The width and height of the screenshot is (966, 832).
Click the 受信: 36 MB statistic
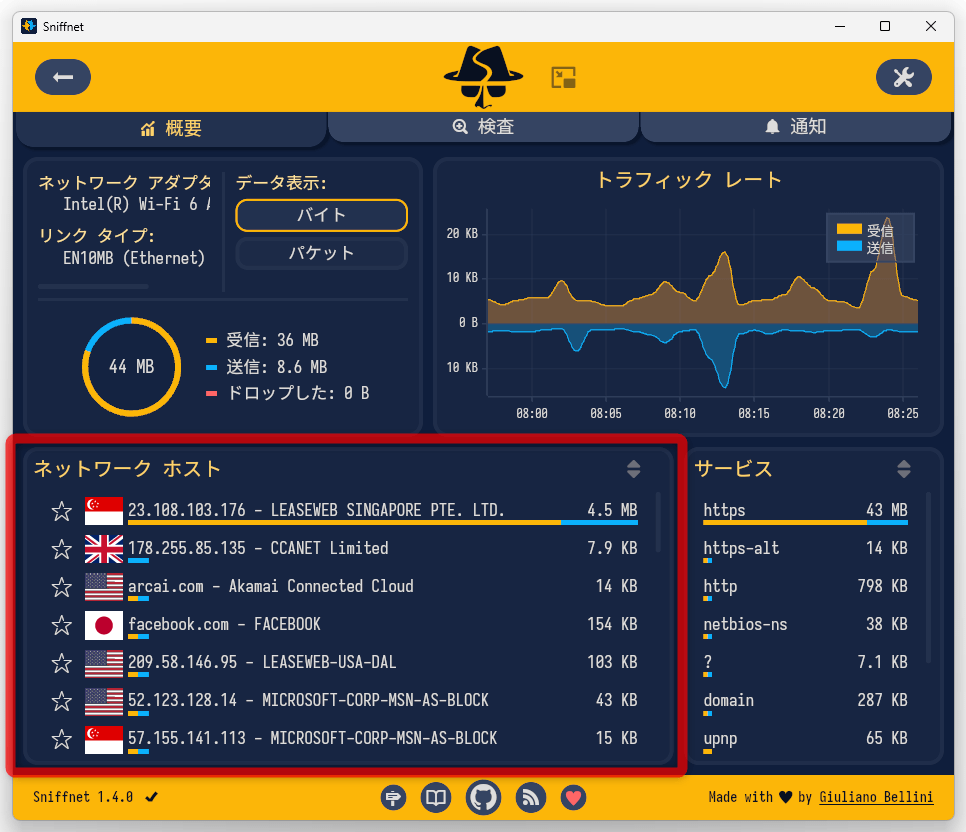(x=262, y=340)
